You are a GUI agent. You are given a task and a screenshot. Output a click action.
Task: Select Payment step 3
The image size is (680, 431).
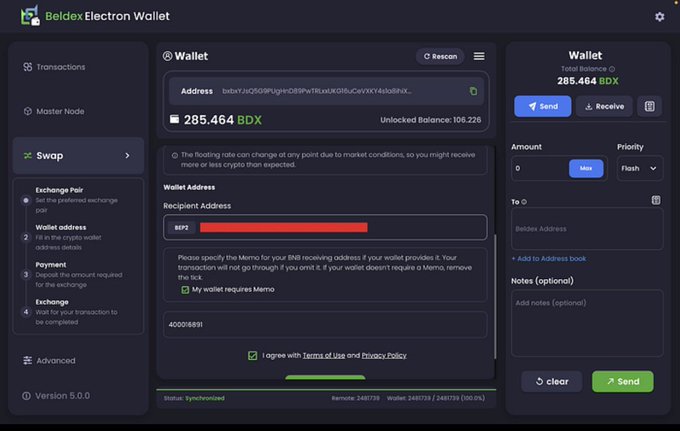pyautogui.click(x=74, y=274)
